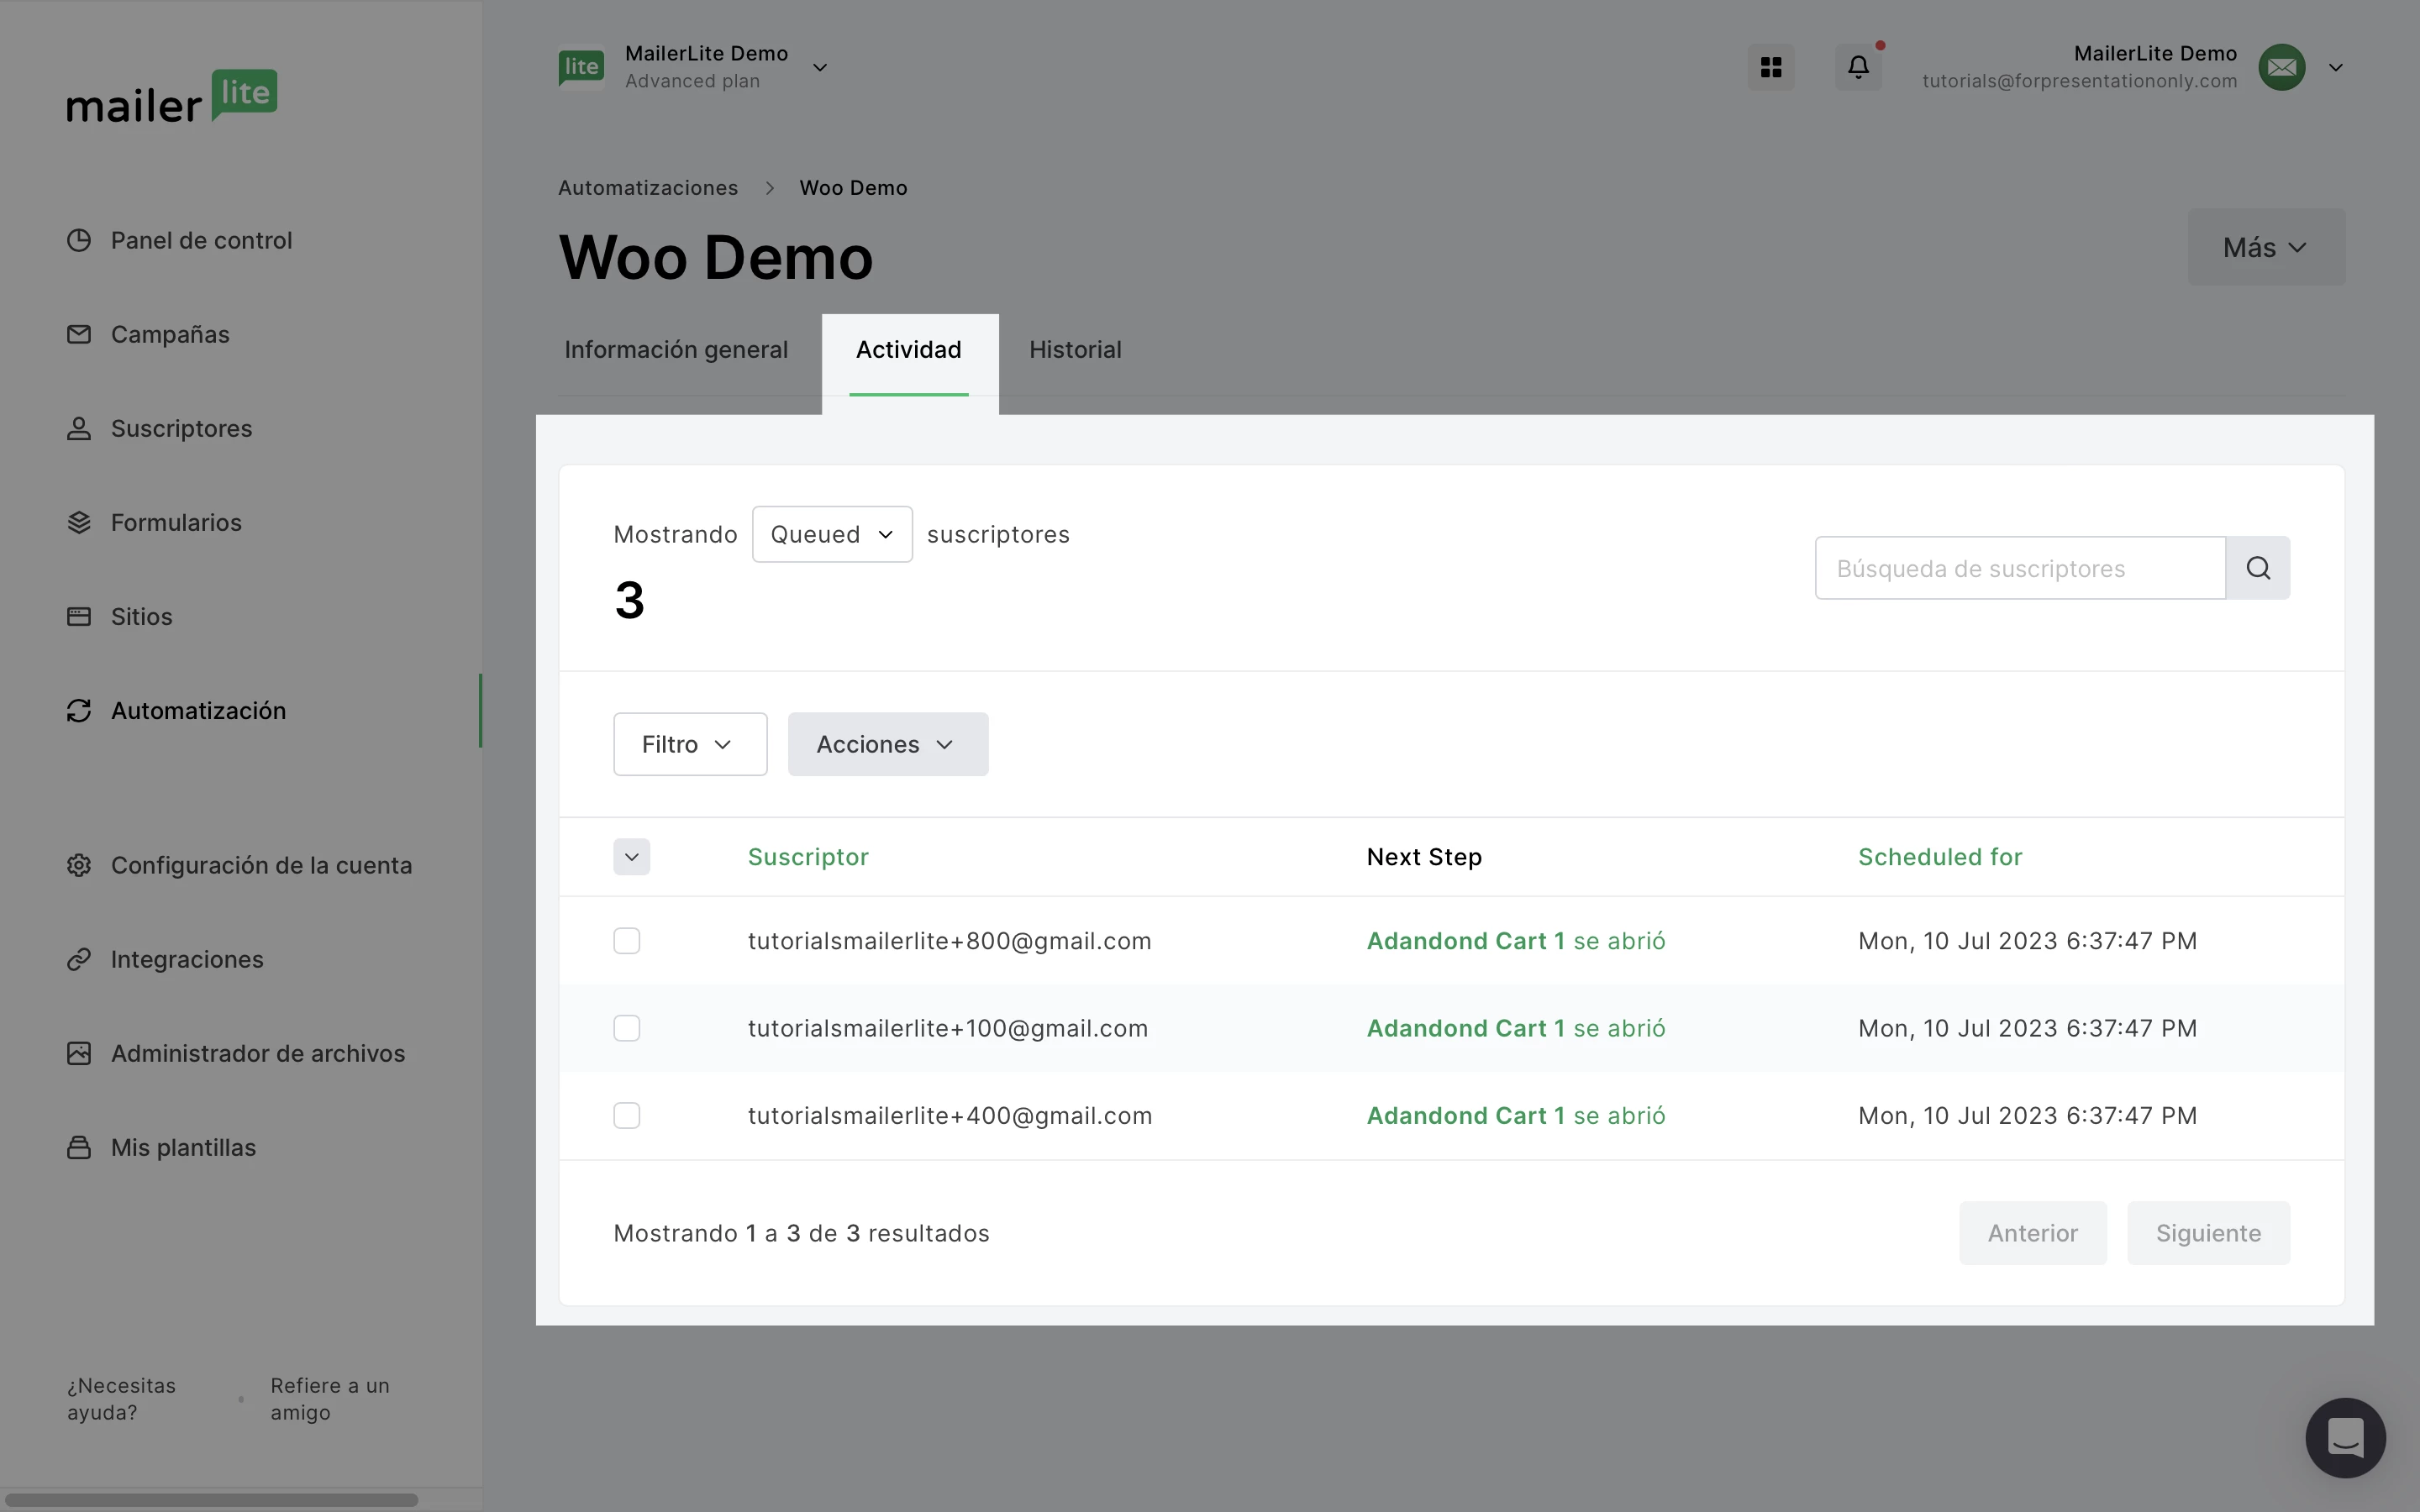This screenshot has height=1512, width=2420.
Task: Click the apps grid icon
Action: click(x=1770, y=67)
